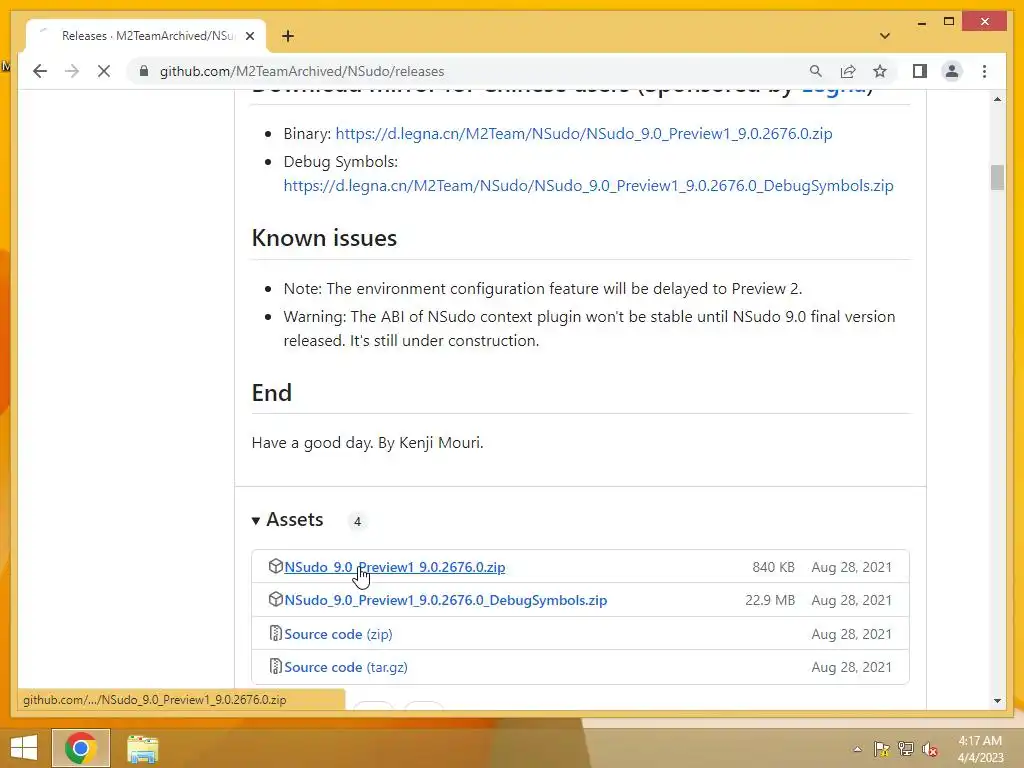Open the taskbar clock showing 4:17 AM
Image resolution: width=1024 pixels, height=768 pixels.
[x=980, y=749]
